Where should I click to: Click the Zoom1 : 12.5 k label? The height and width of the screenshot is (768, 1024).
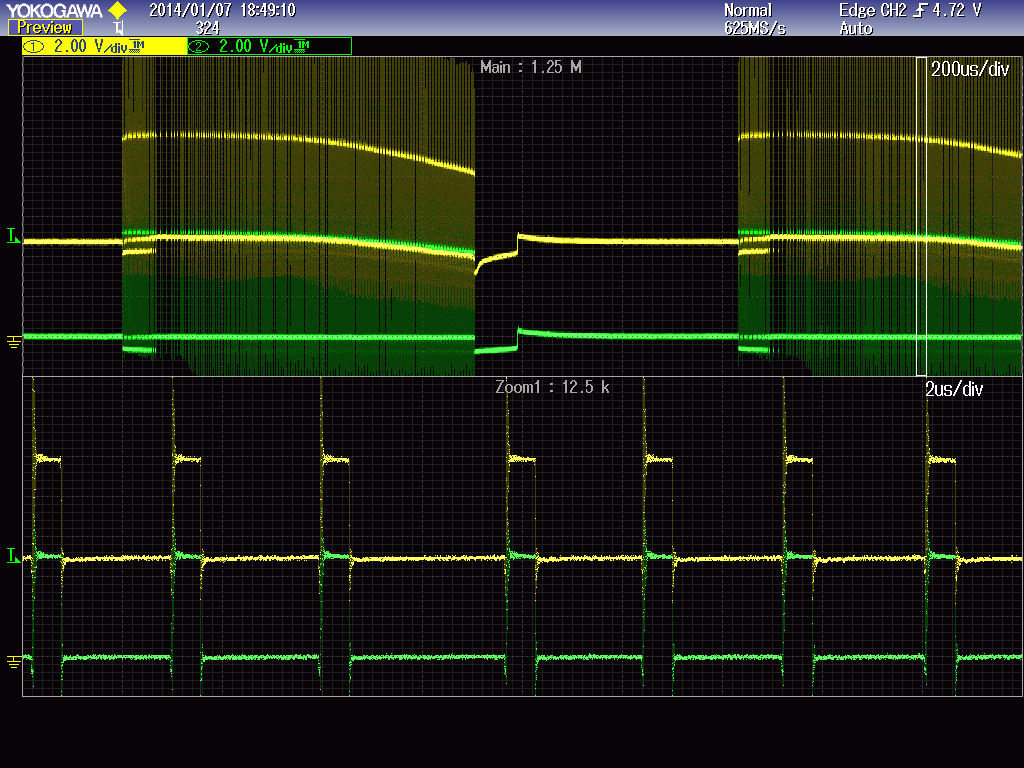point(552,387)
